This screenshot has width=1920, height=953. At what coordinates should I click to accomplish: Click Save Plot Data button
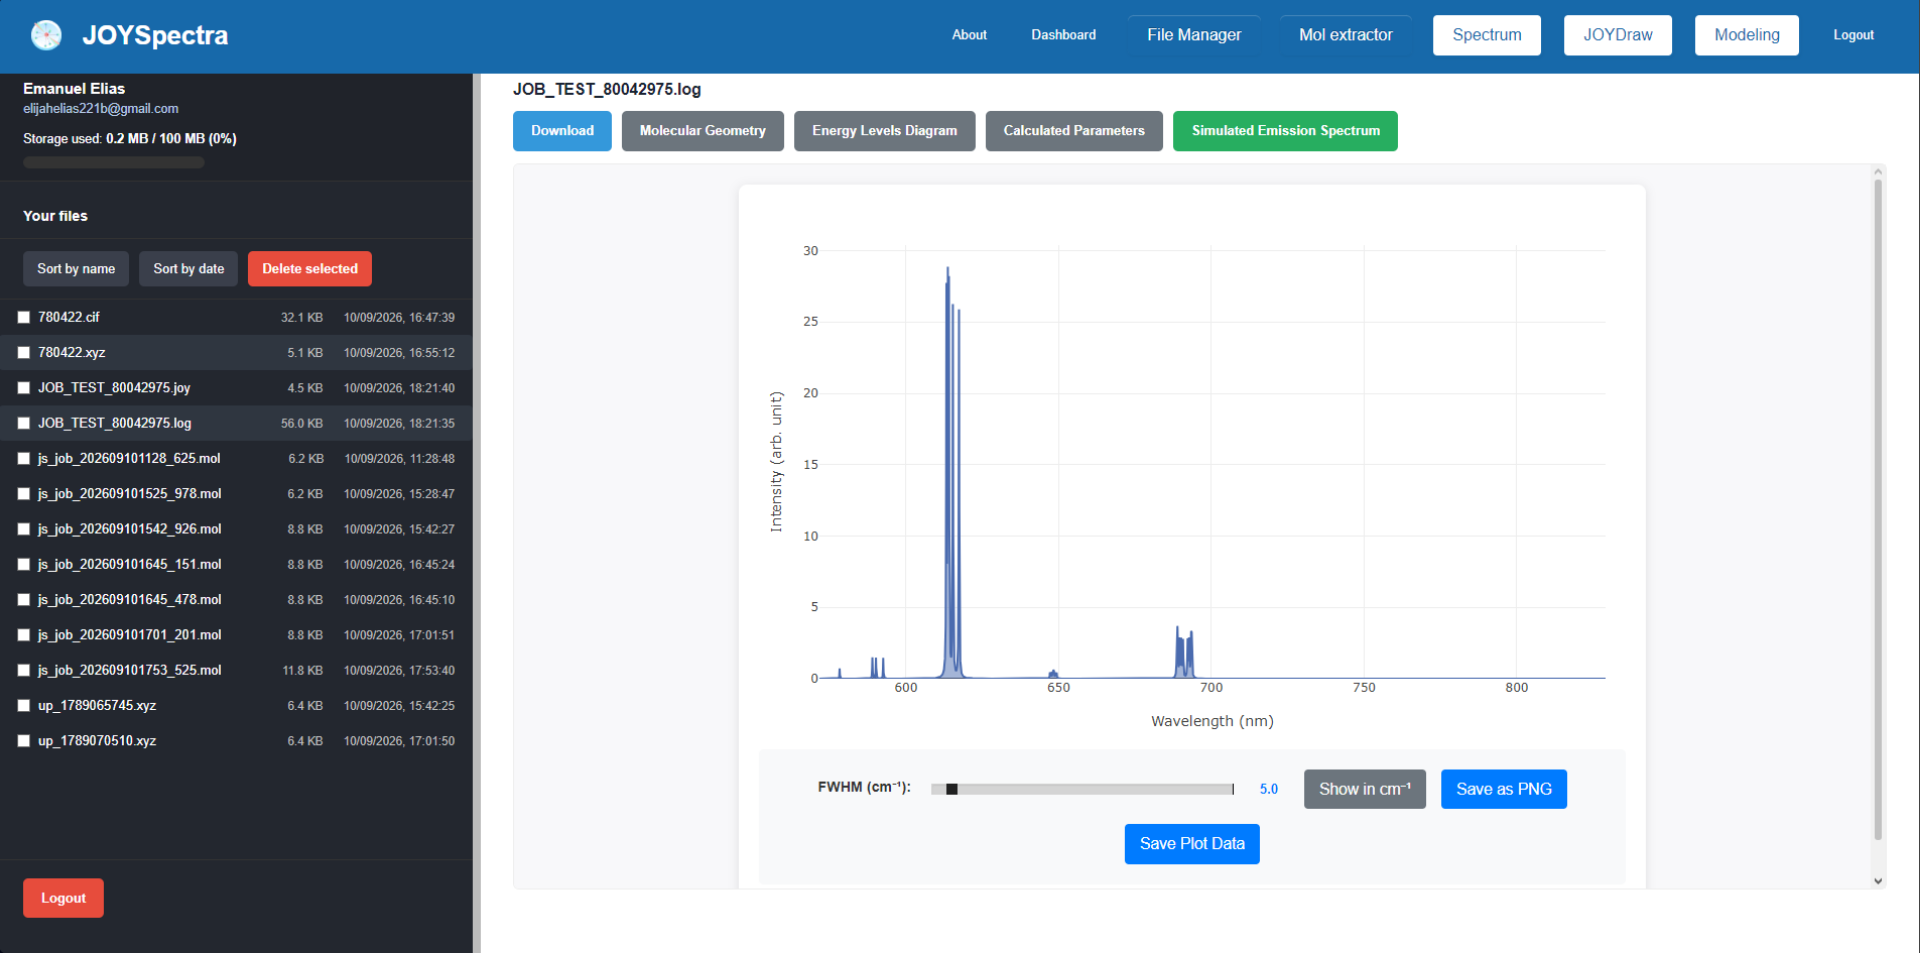(1192, 844)
